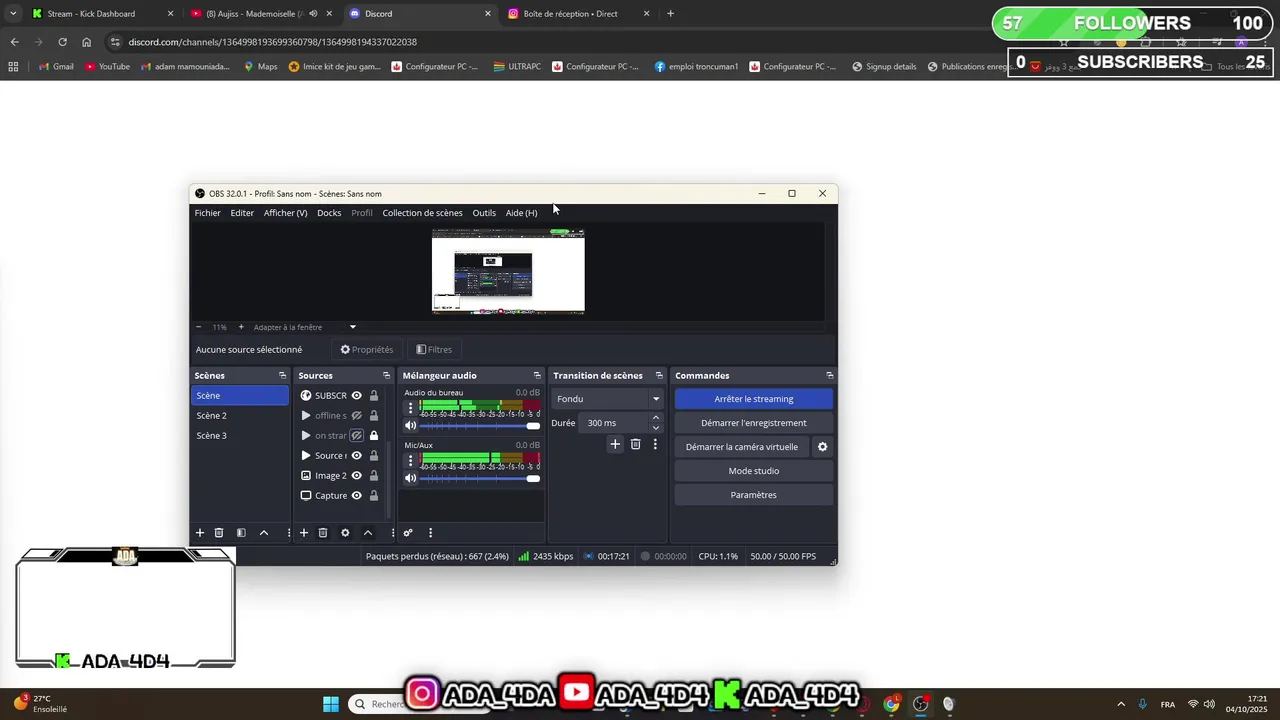
Task: Hide the Image 2 source with its eye icon
Action: coord(356,476)
